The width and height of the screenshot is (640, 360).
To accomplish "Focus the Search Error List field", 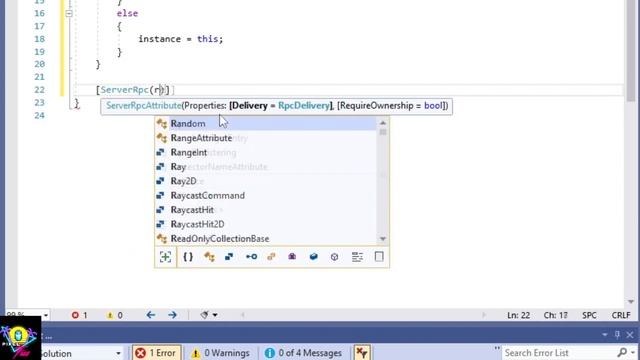I will [559, 353].
